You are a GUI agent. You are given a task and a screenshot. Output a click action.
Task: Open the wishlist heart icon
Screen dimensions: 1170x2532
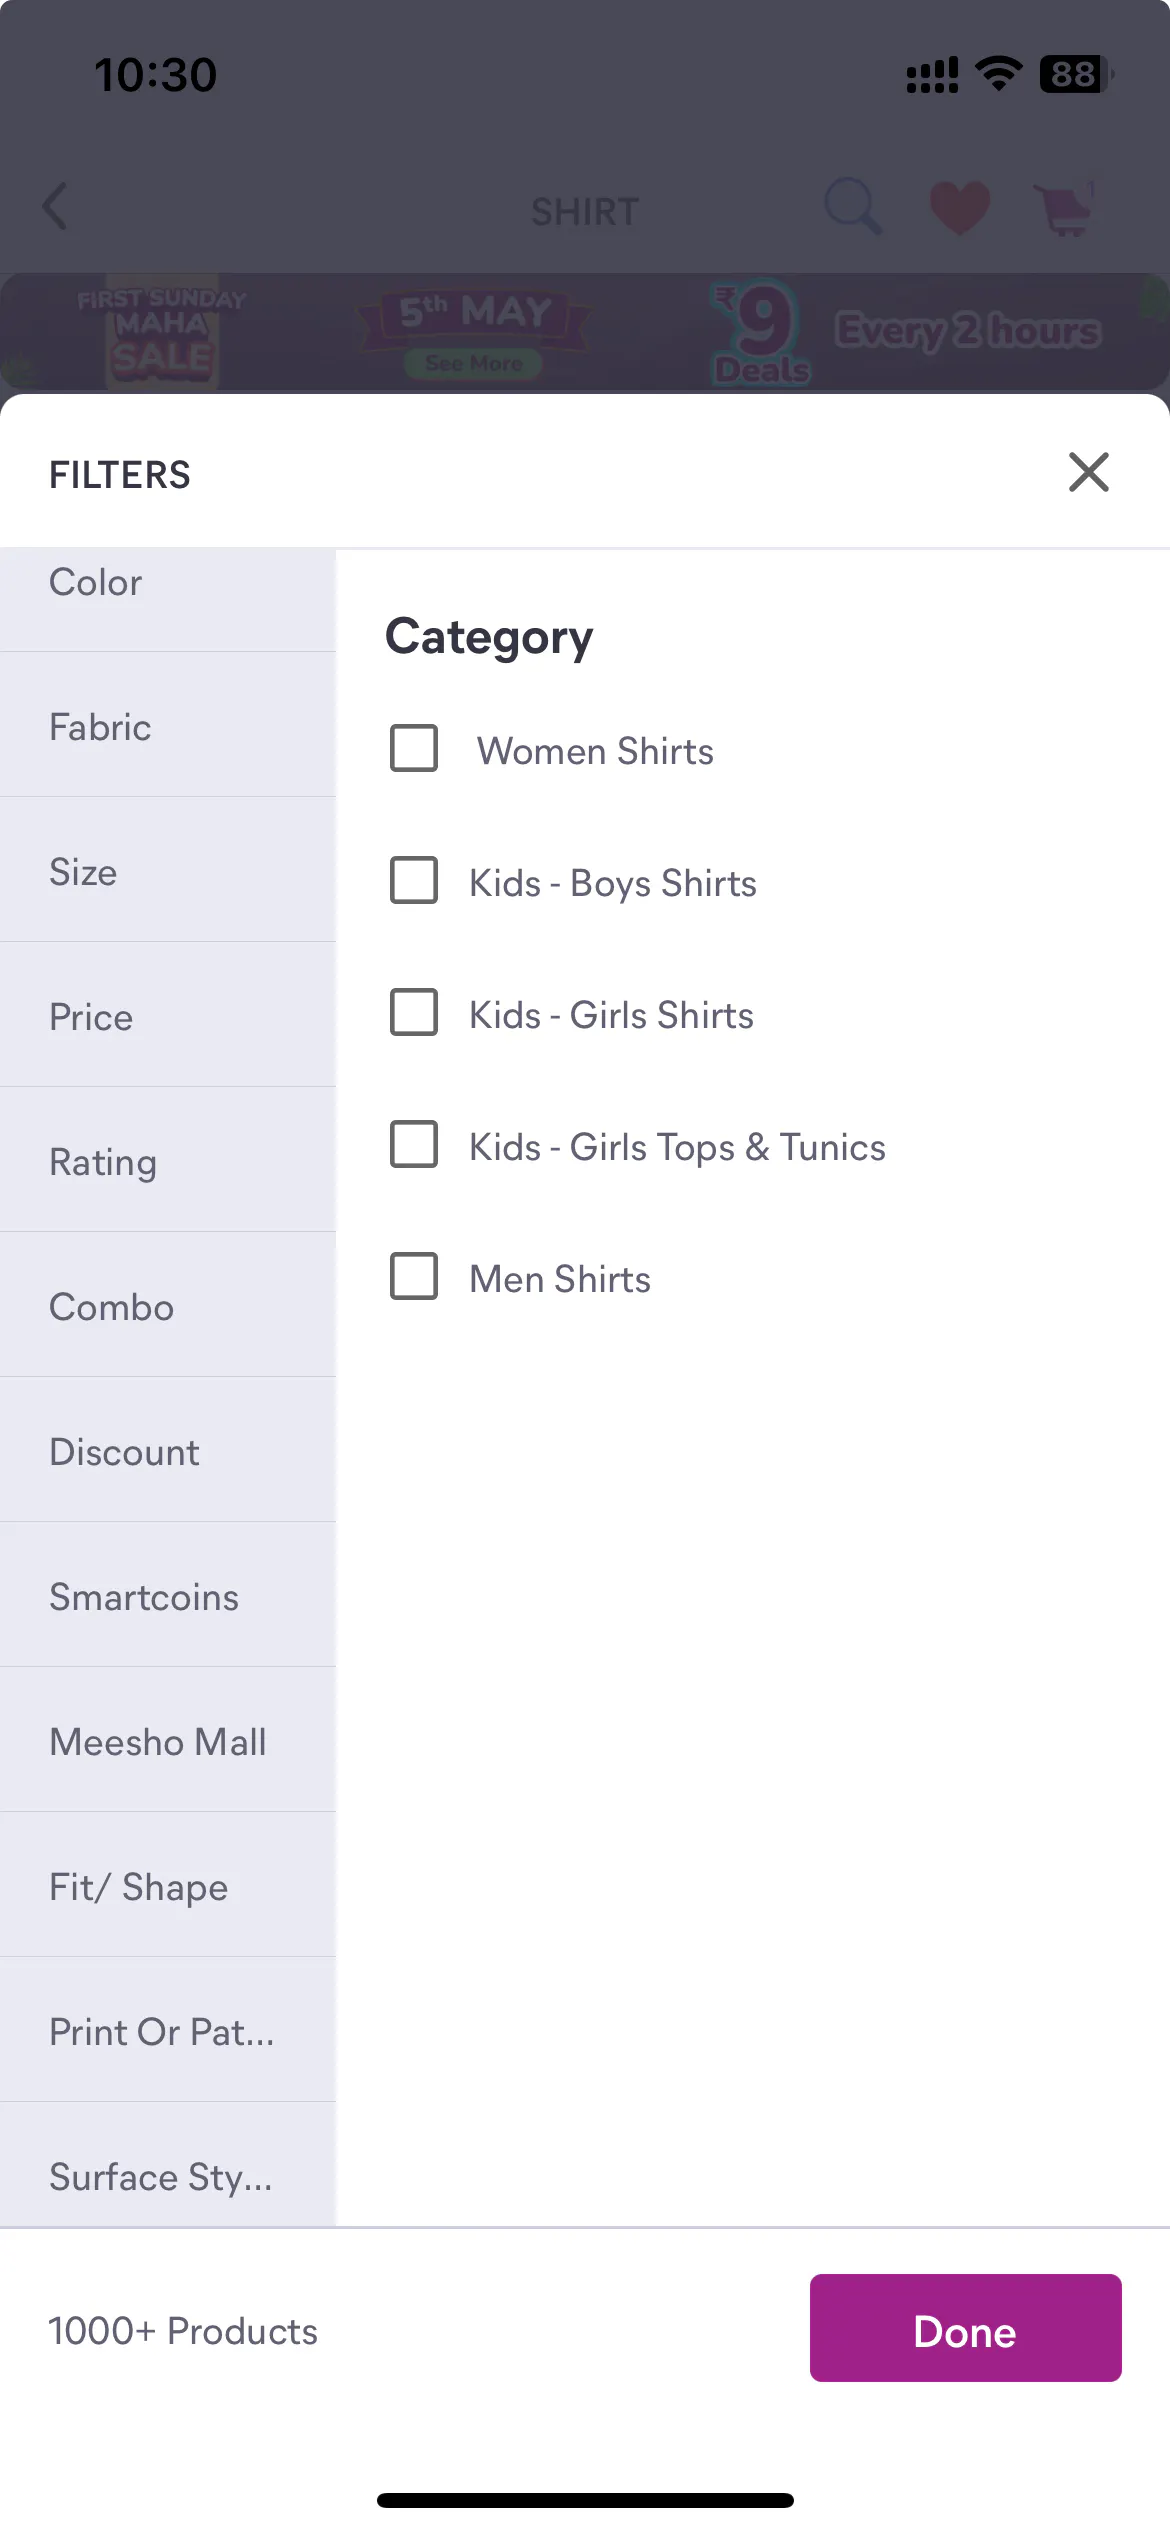point(959,208)
